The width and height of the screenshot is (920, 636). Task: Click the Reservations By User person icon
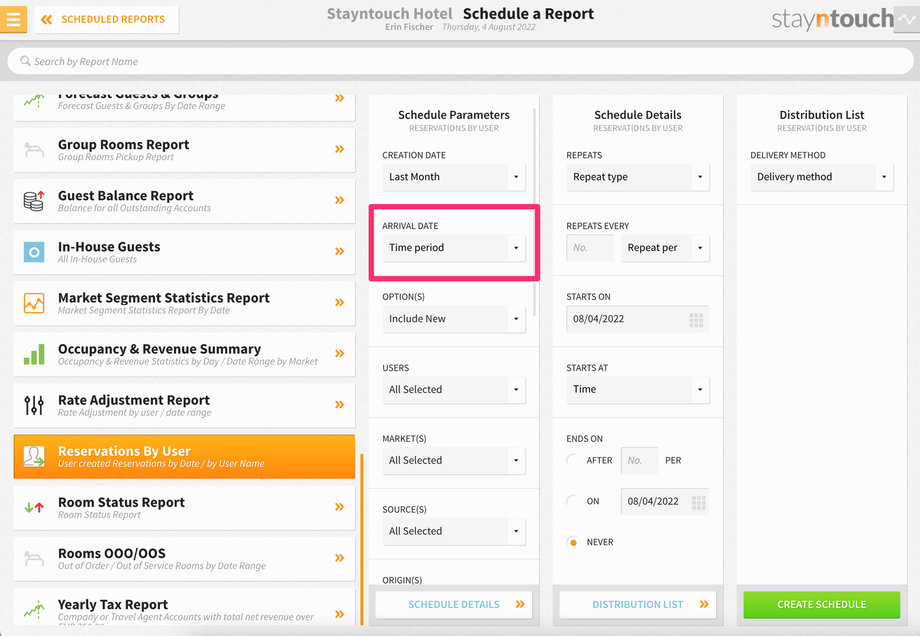pyautogui.click(x=34, y=456)
